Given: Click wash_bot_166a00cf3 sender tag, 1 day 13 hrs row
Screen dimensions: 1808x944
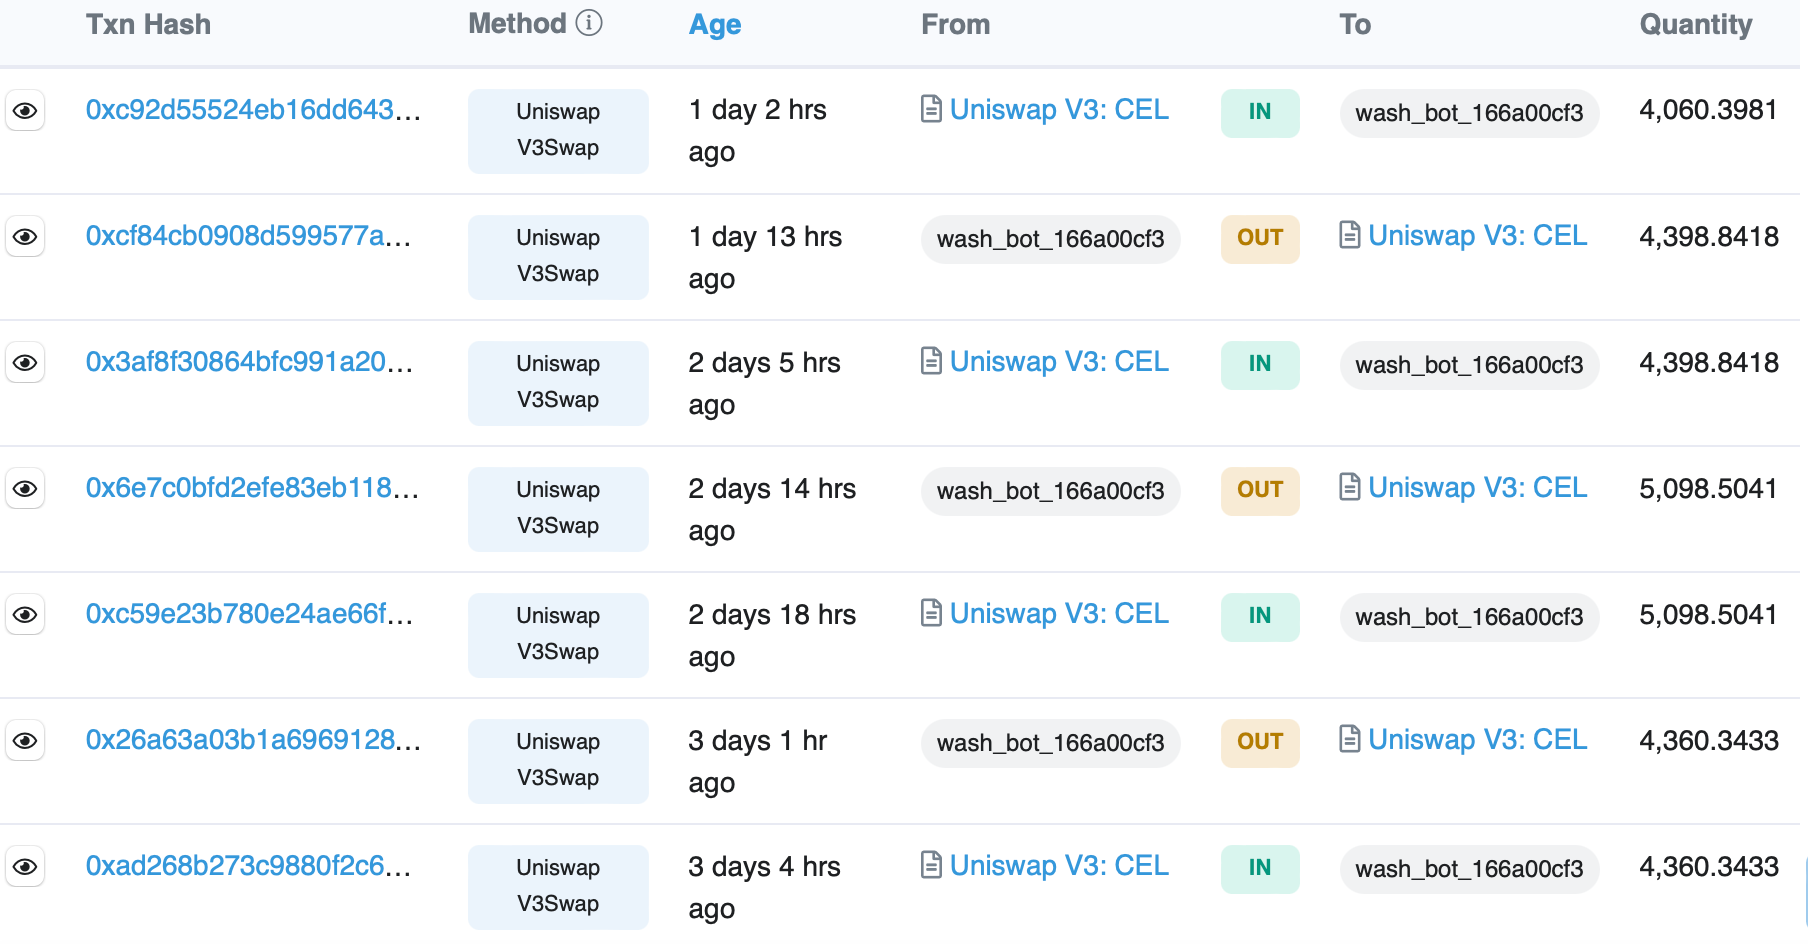Looking at the screenshot, I should click(1050, 239).
